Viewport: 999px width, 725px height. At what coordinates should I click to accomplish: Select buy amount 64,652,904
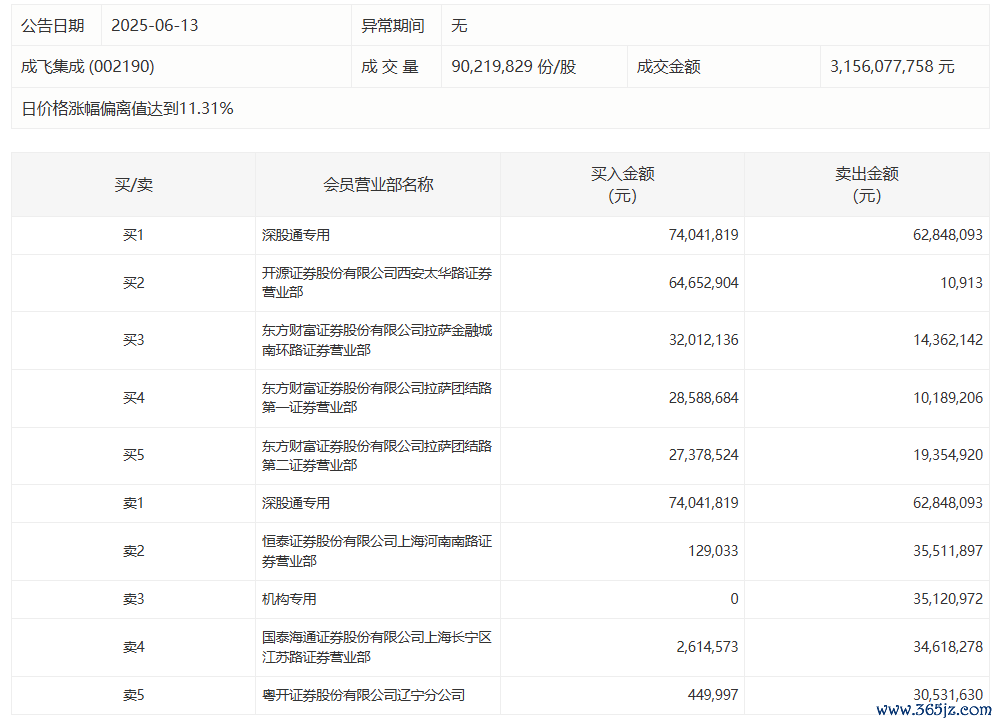tap(703, 283)
